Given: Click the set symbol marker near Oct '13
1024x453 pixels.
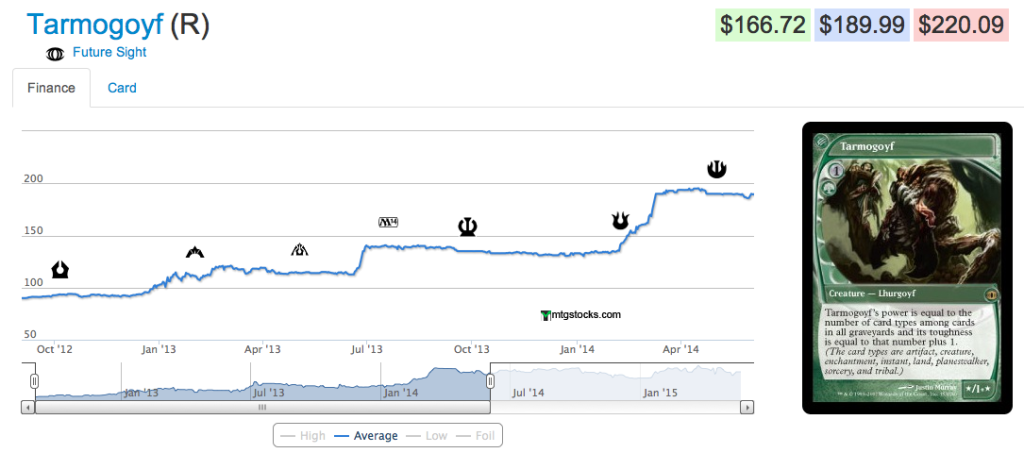Looking at the screenshot, I should coord(468,226).
